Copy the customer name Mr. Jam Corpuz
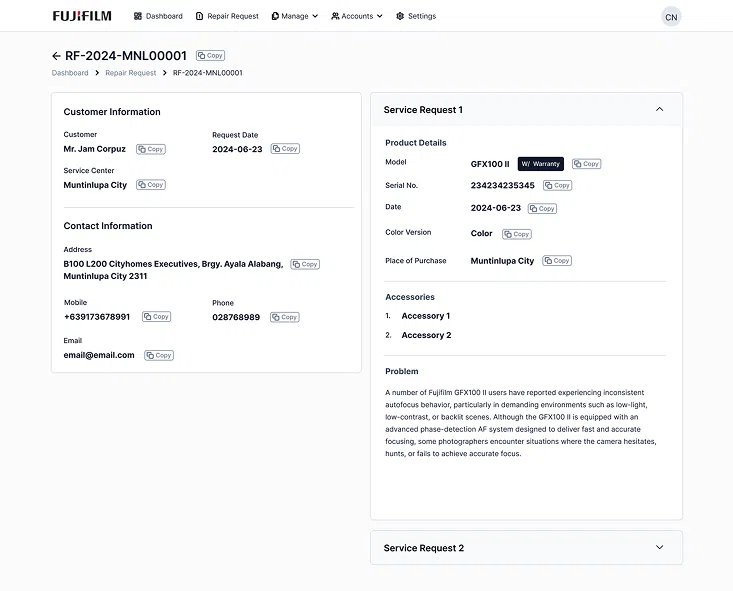This screenshot has width=733, height=591. pyautogui.click(x=151, y=149)
